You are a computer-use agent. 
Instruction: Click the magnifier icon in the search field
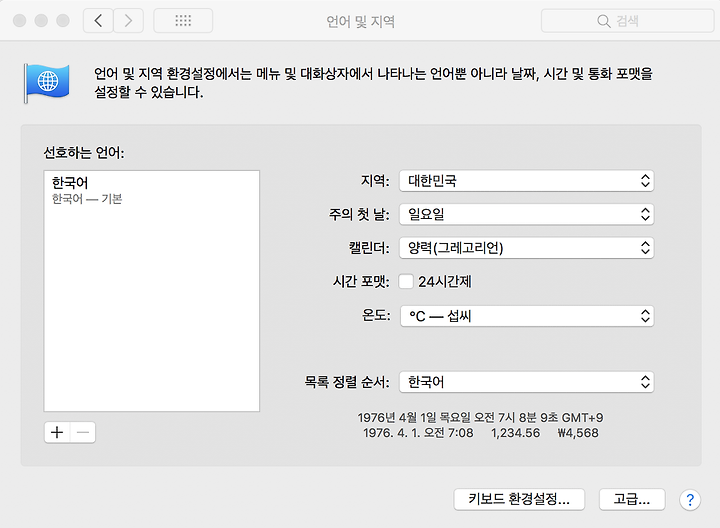point(603,21)
